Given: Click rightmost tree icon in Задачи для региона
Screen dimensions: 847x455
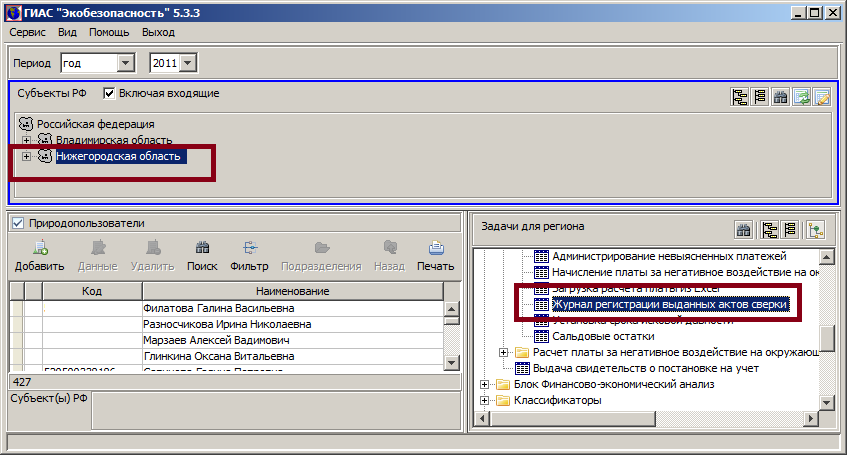Looking at the screenshot, I should coord(815,230).
